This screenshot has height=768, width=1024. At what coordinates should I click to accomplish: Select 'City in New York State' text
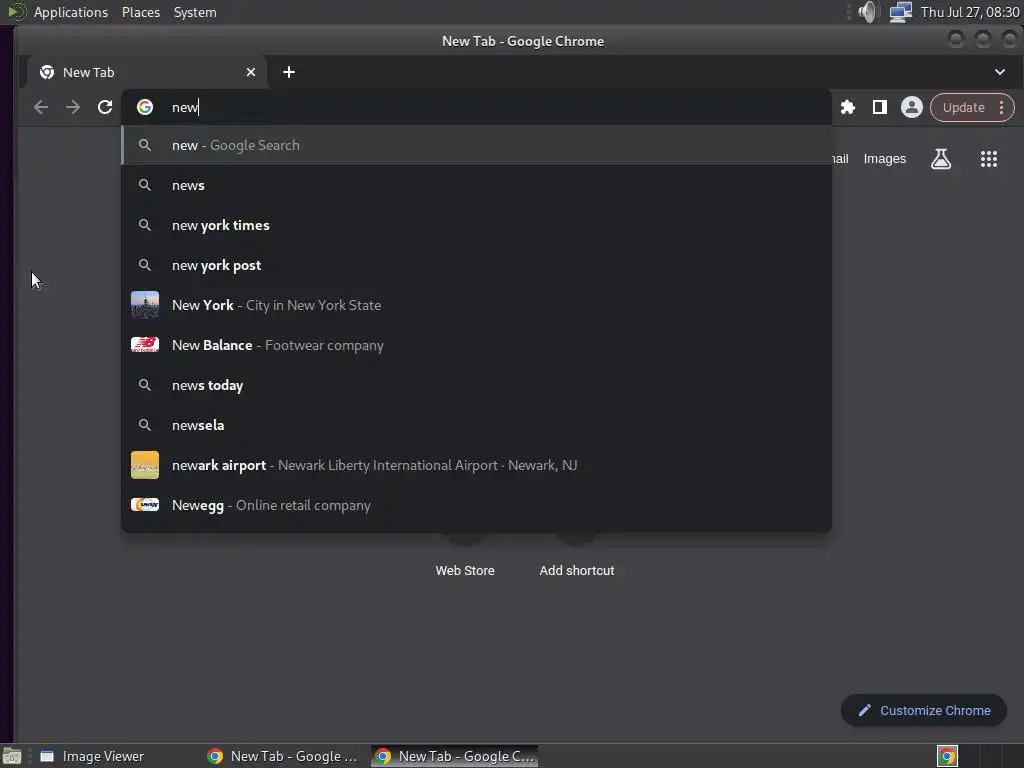point(313,305)
